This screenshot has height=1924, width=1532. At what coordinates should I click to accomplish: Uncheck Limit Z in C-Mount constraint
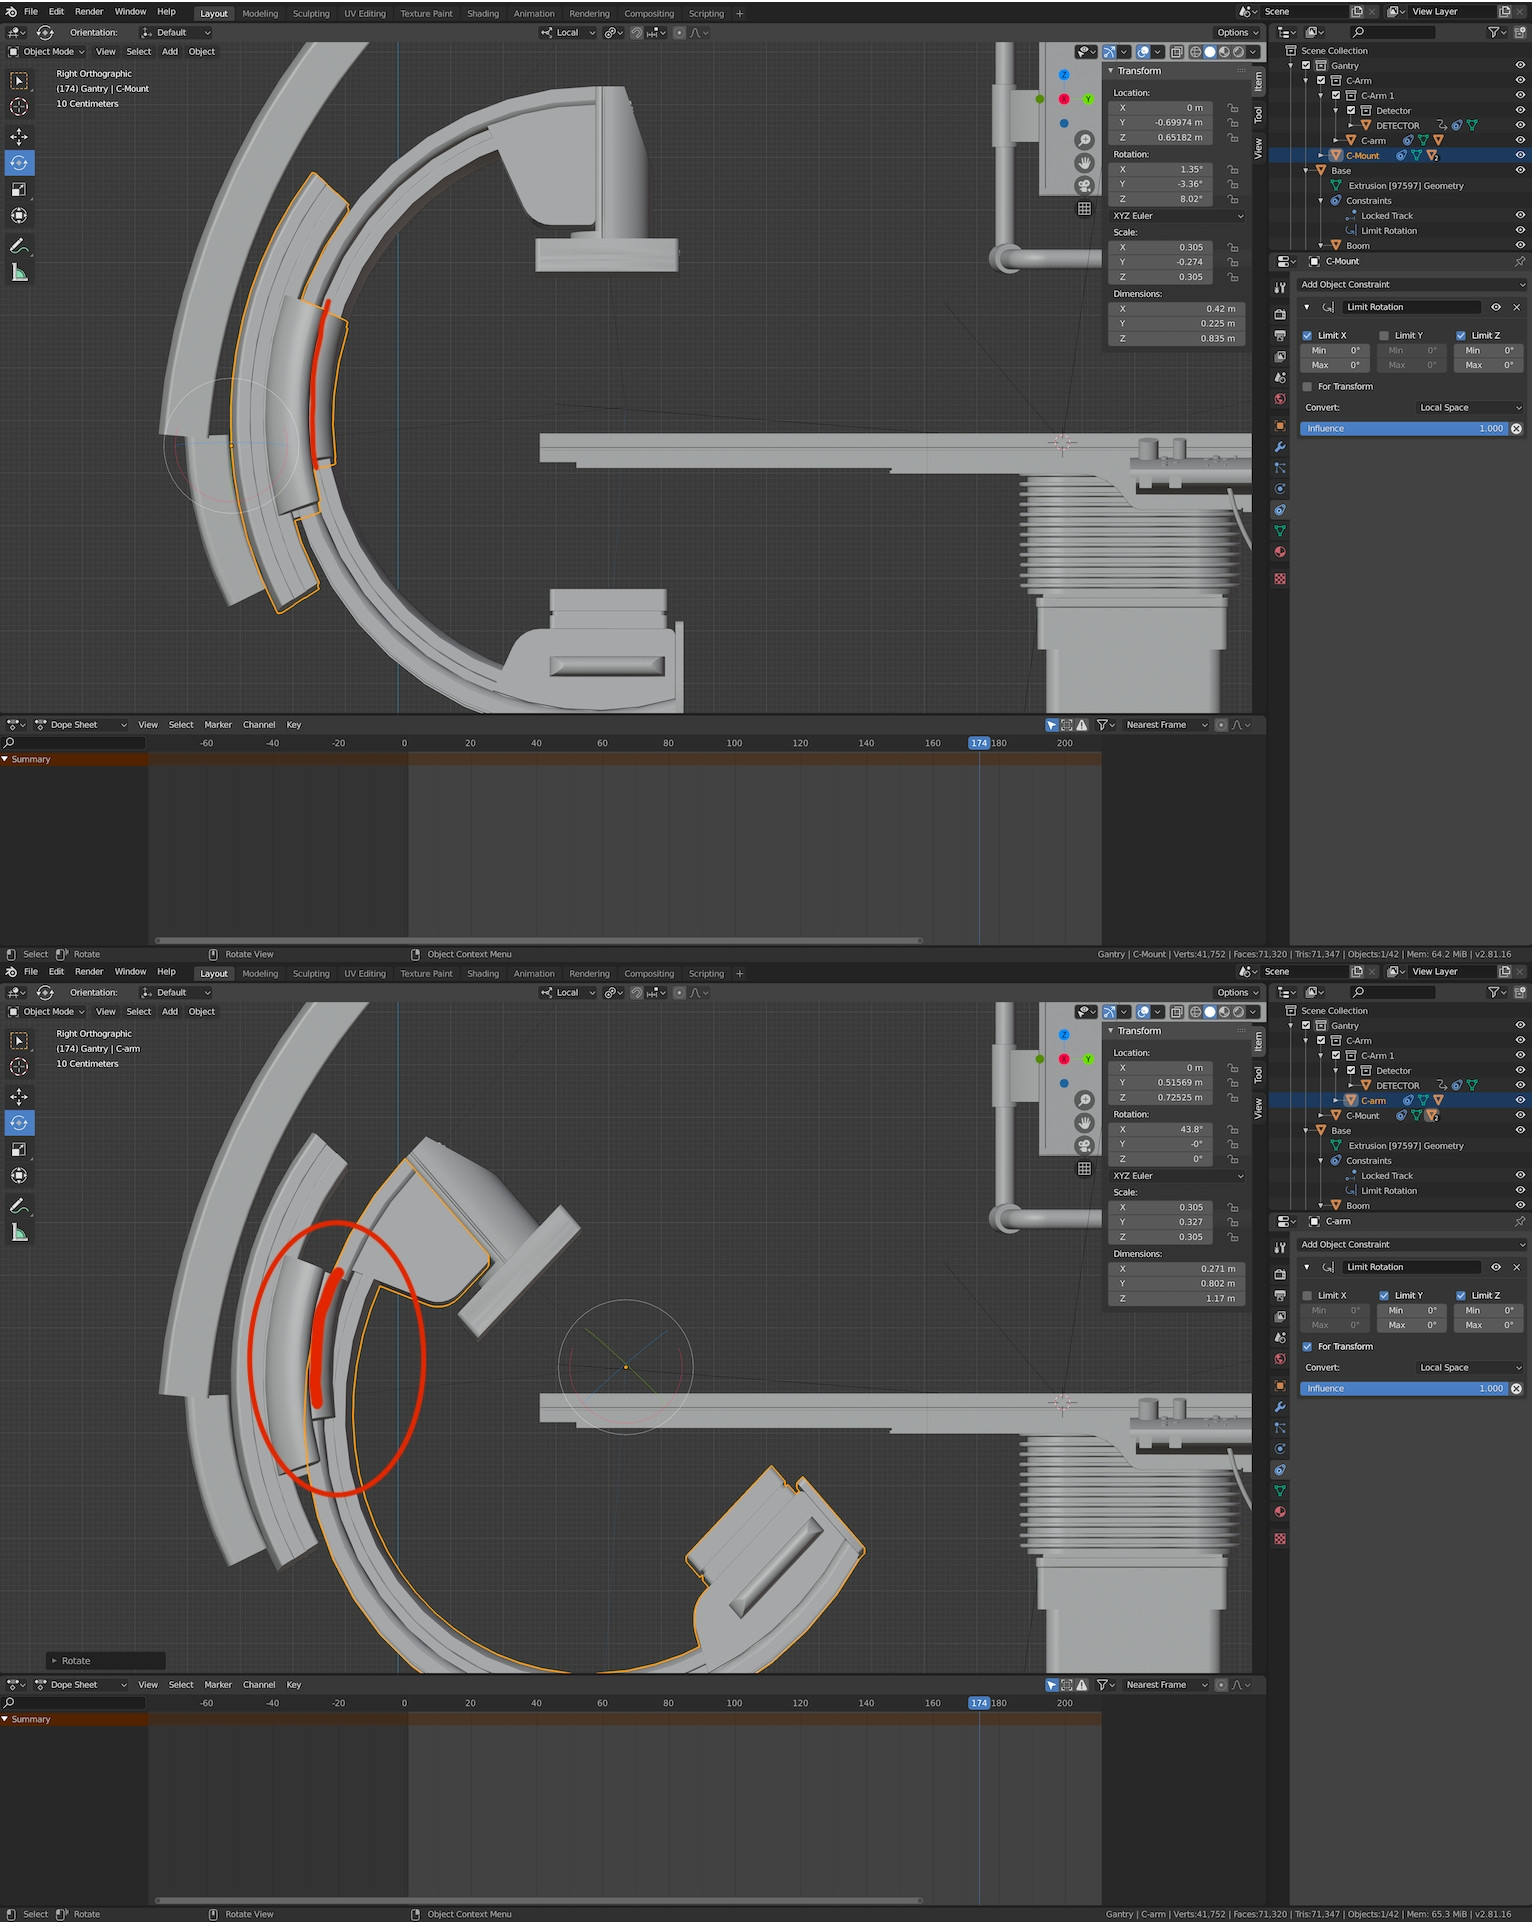[1461, 336]
